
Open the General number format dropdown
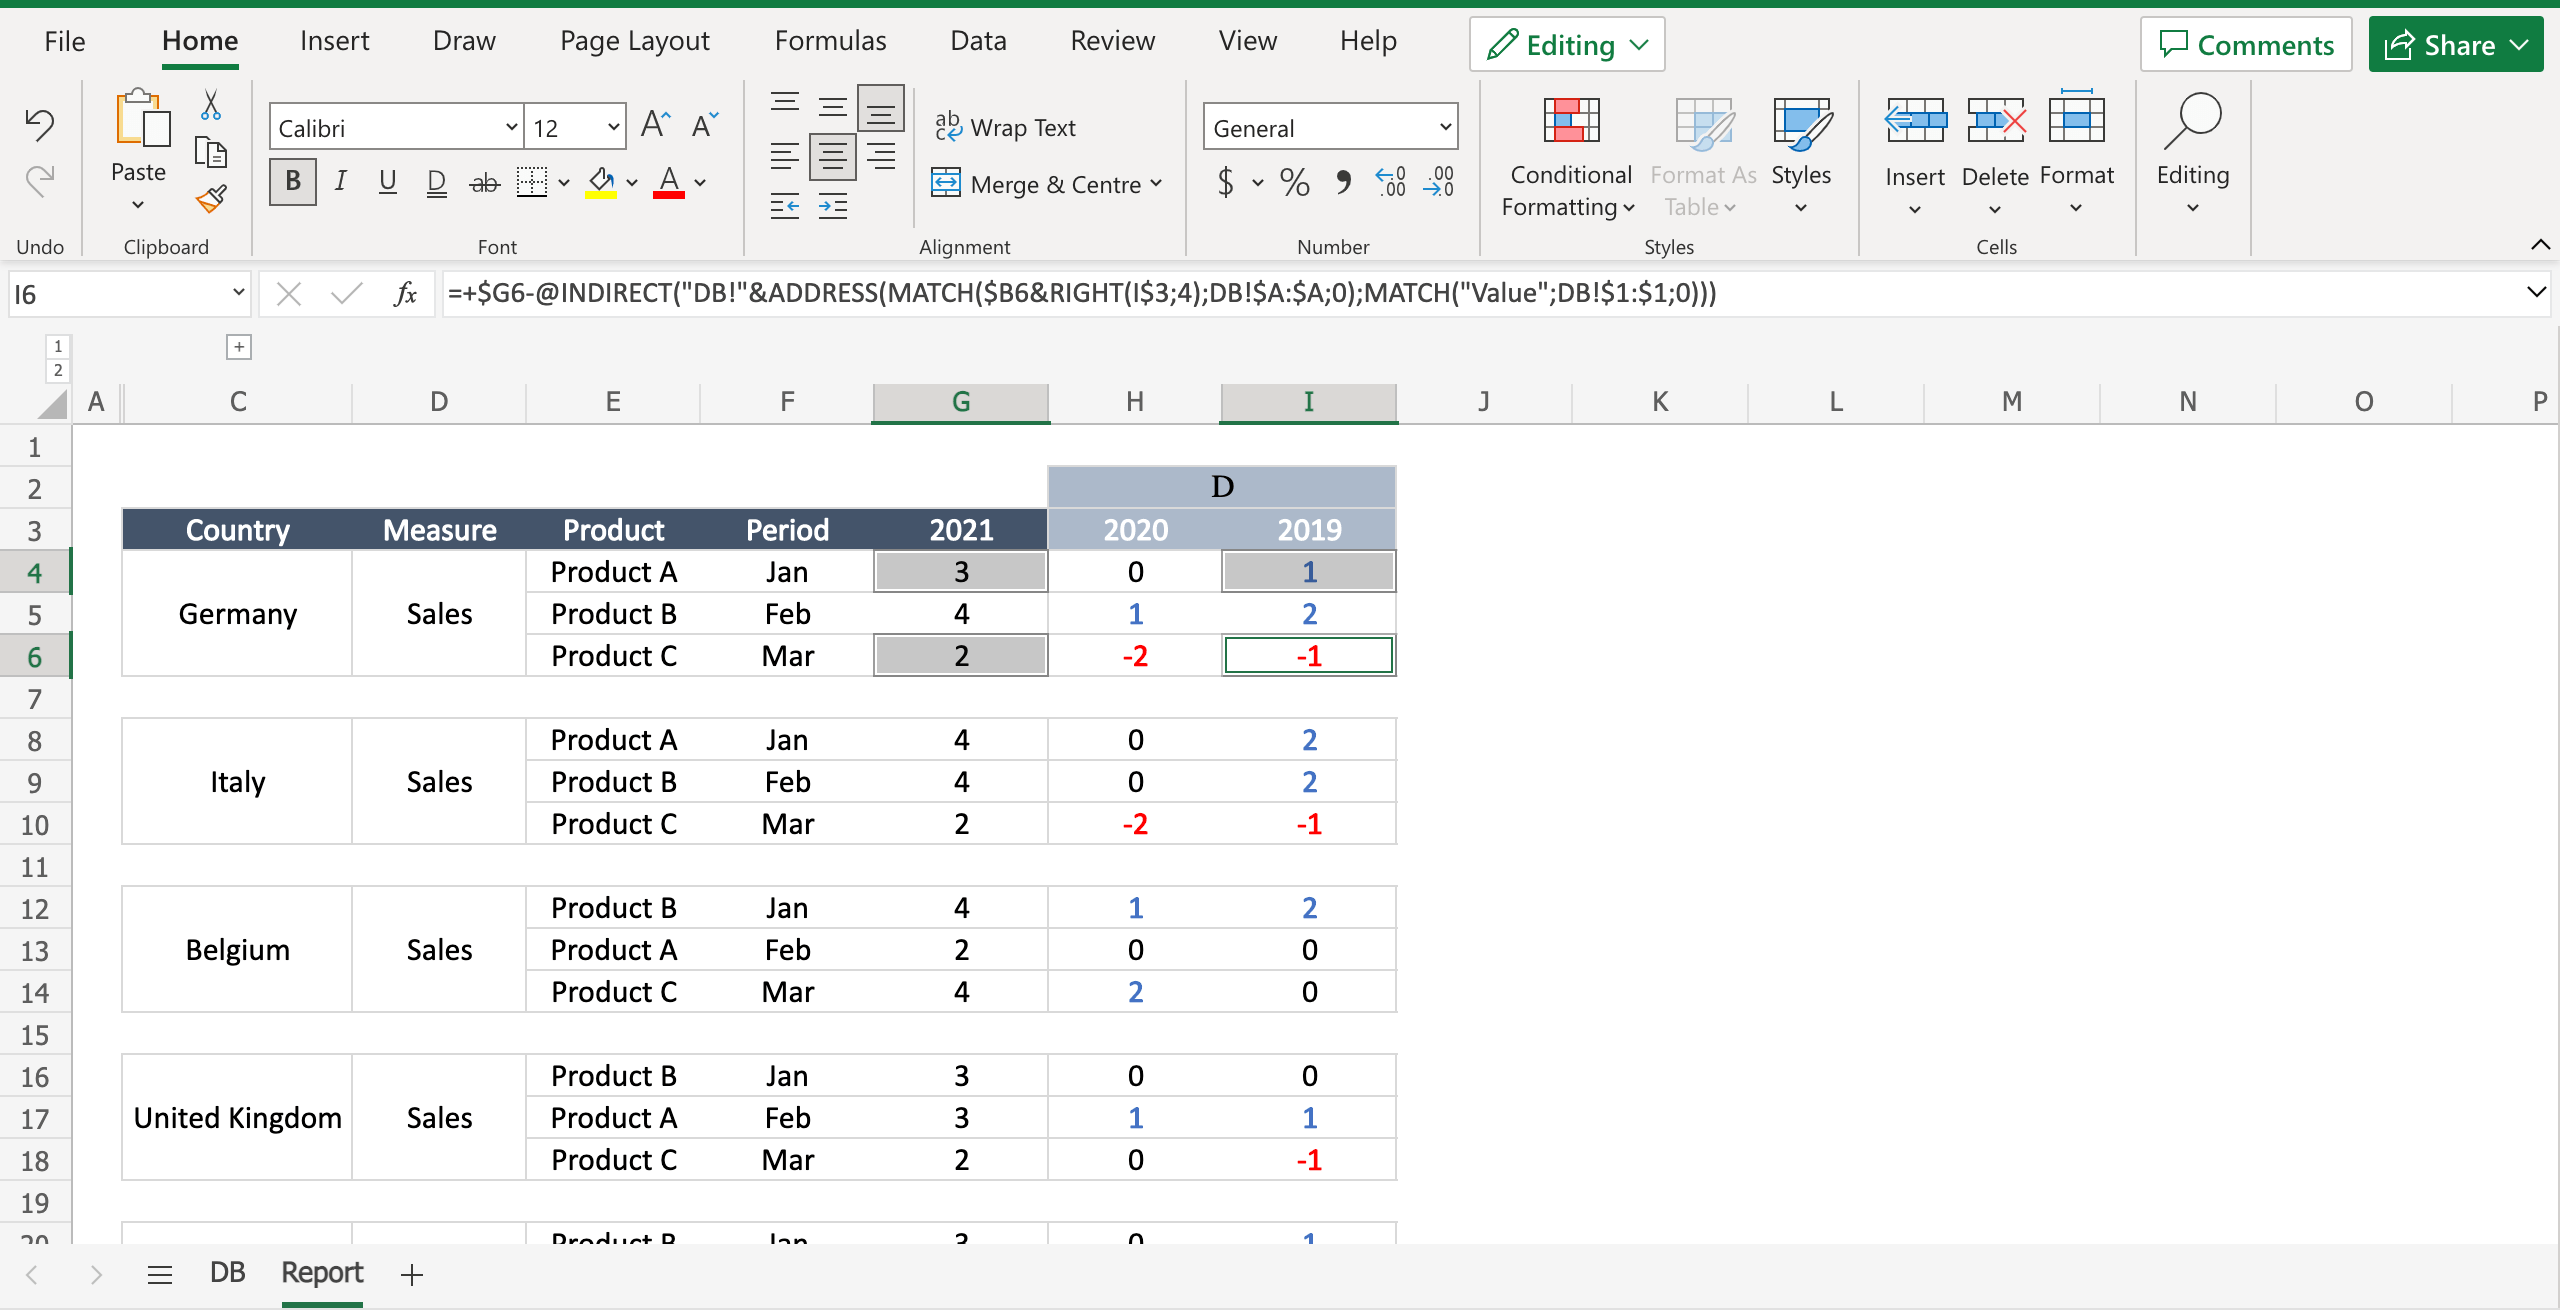coord(1444,127)
